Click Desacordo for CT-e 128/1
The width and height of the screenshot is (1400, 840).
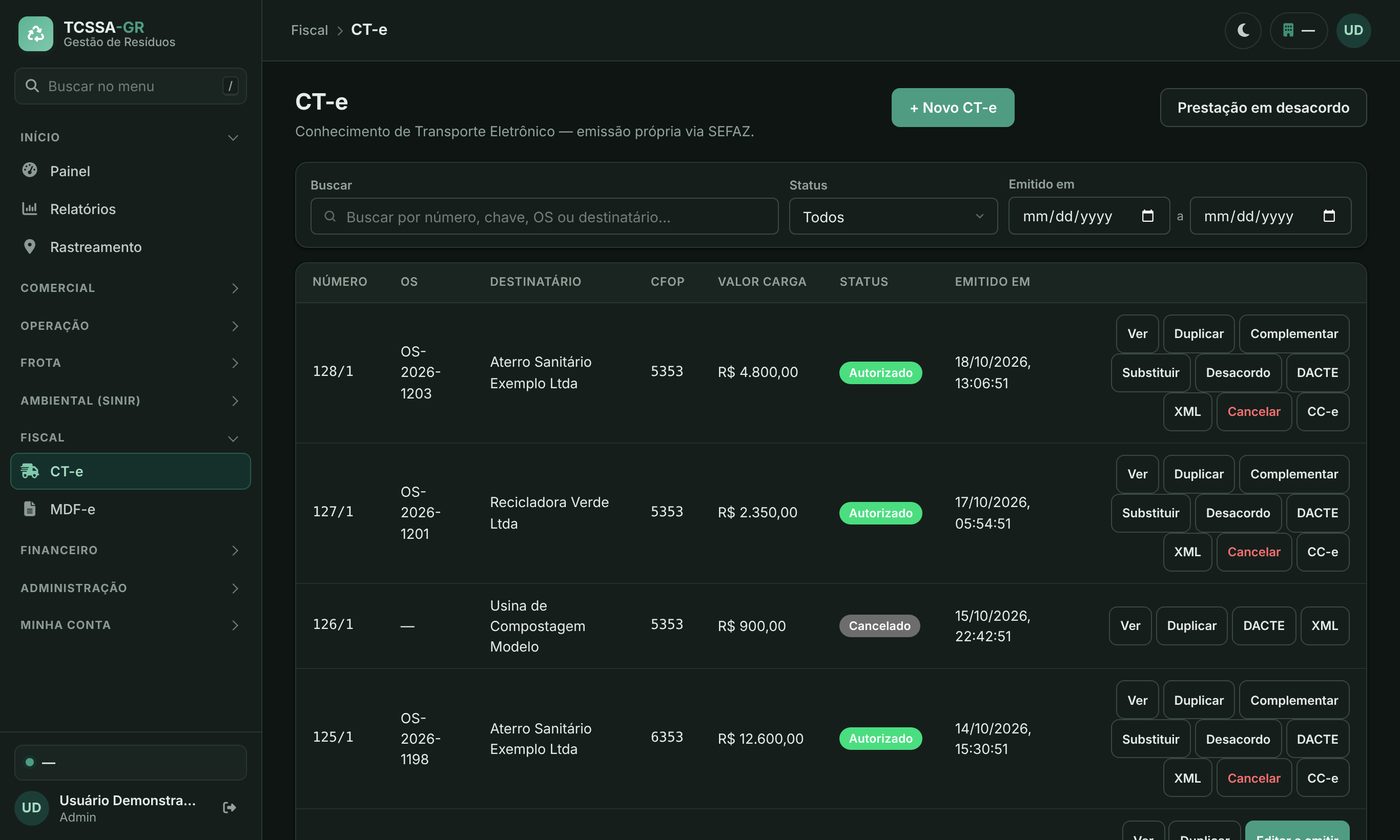click(x=1238, y=373)
